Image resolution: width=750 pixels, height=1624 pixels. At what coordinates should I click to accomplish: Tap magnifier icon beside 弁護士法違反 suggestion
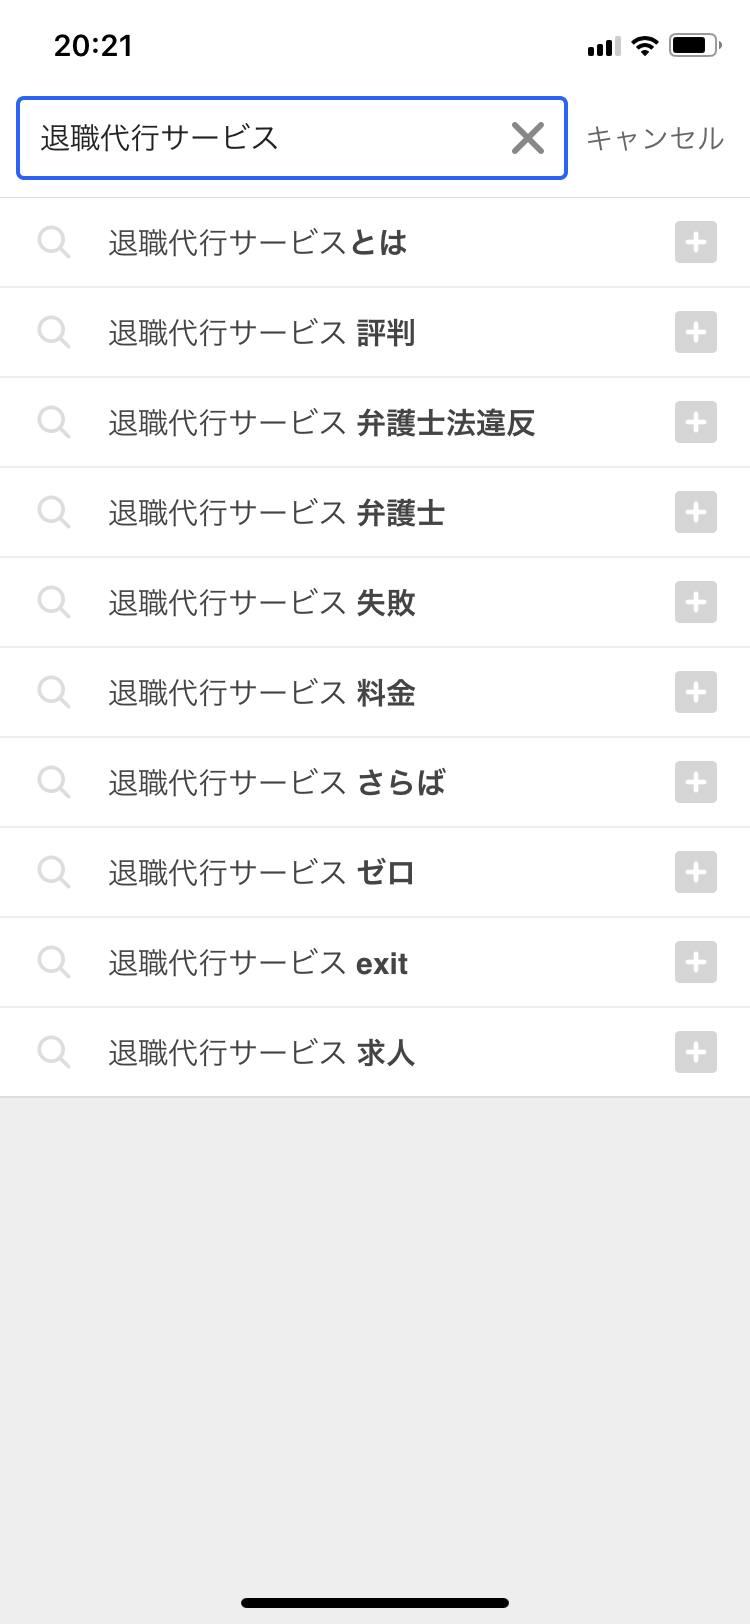click(x=53, y=422)
